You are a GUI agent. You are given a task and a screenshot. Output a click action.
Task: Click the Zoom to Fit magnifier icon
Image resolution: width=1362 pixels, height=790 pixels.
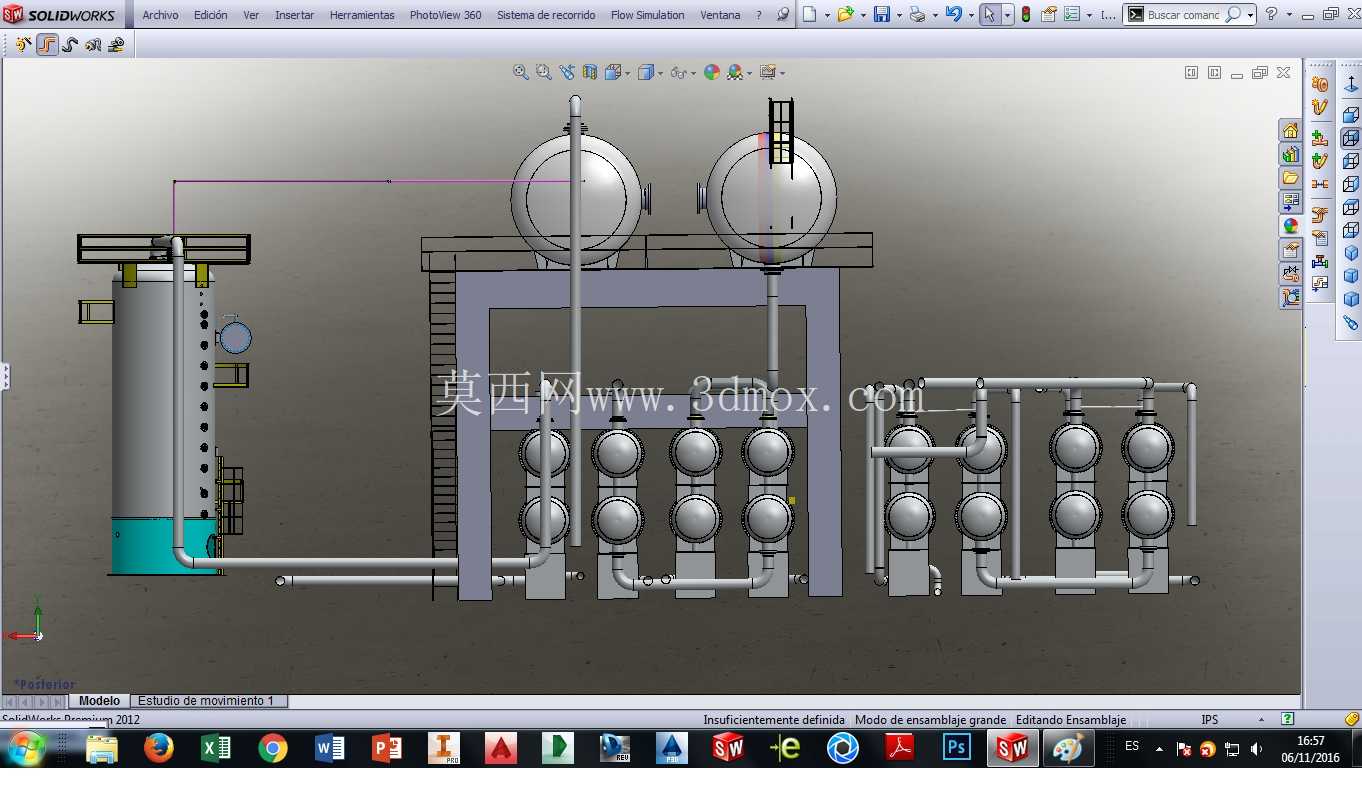[x=520, y=72]
